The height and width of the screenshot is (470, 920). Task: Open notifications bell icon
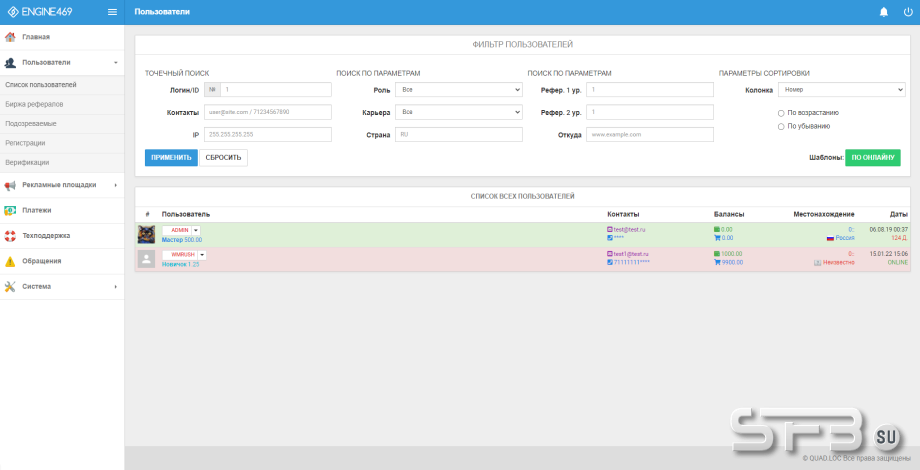883,12
